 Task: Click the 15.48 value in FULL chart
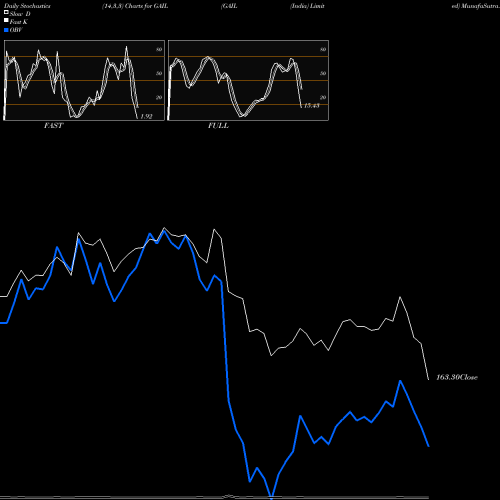pyautogui.click(x=312, y=106)
